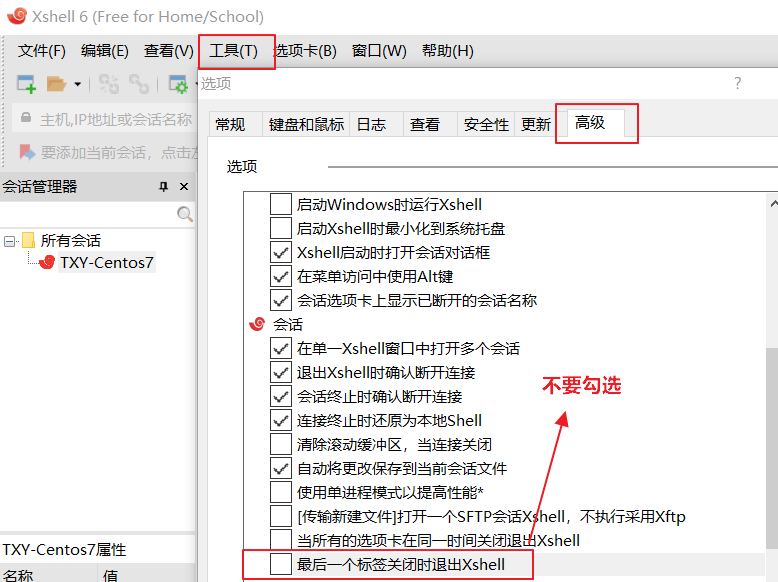Switch to the 更新 tab

coord(536,124)
